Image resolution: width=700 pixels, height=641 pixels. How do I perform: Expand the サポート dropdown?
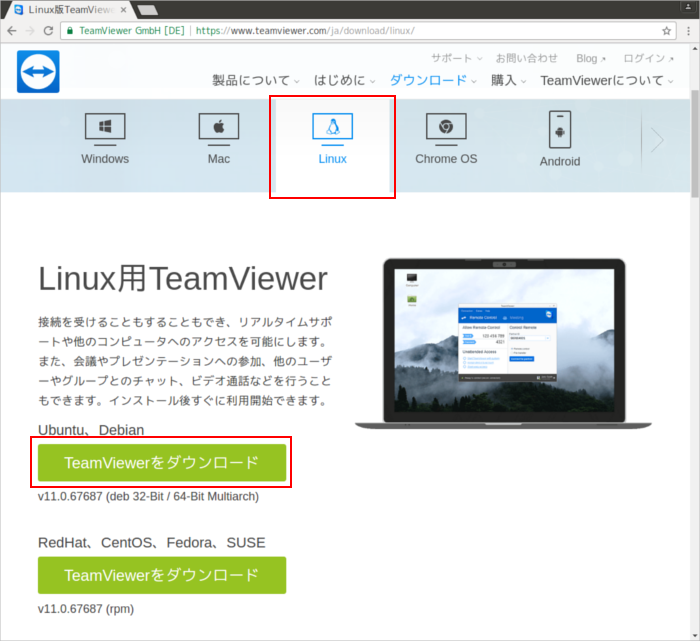457,58
